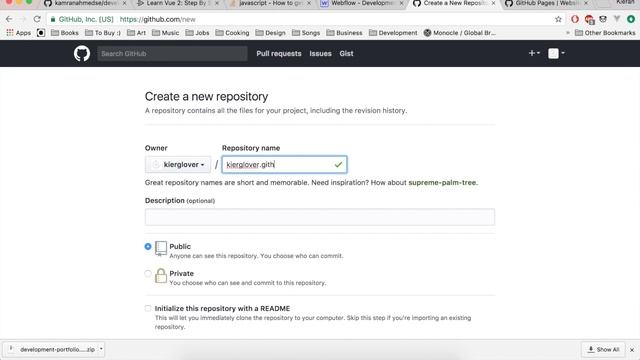Image resolution: width=640 pixels, height=360 pixels.
Task: Use suggested name supreme-palm-tree
Action: [442, 182]
